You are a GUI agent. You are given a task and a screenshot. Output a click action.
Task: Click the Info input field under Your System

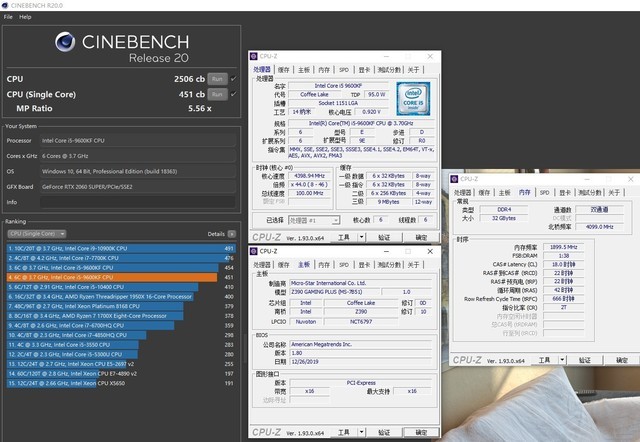pos(138,202)
